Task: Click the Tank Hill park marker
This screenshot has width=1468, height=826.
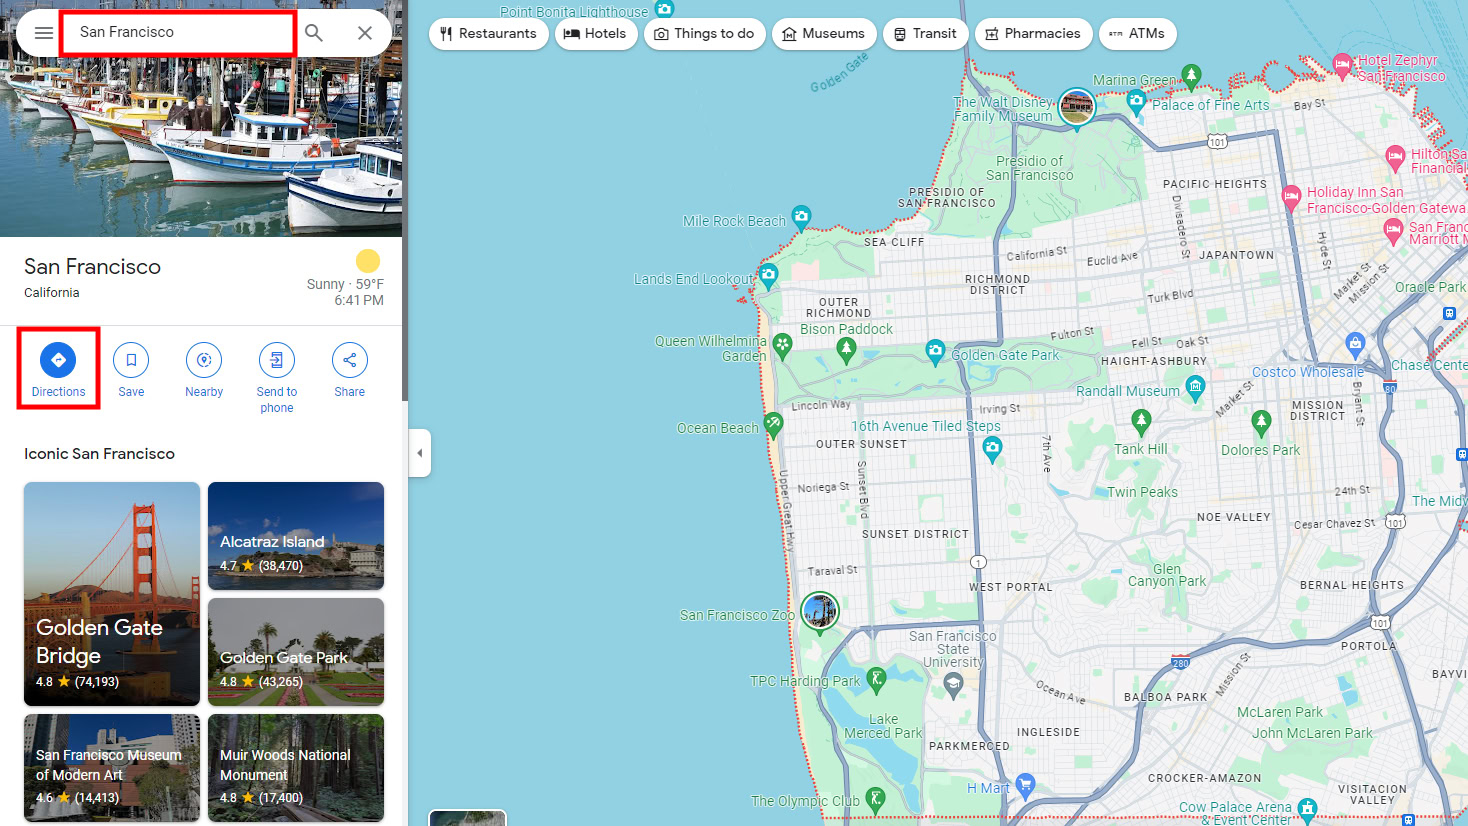Action: pyautogui.click(x=1141, y=421)
